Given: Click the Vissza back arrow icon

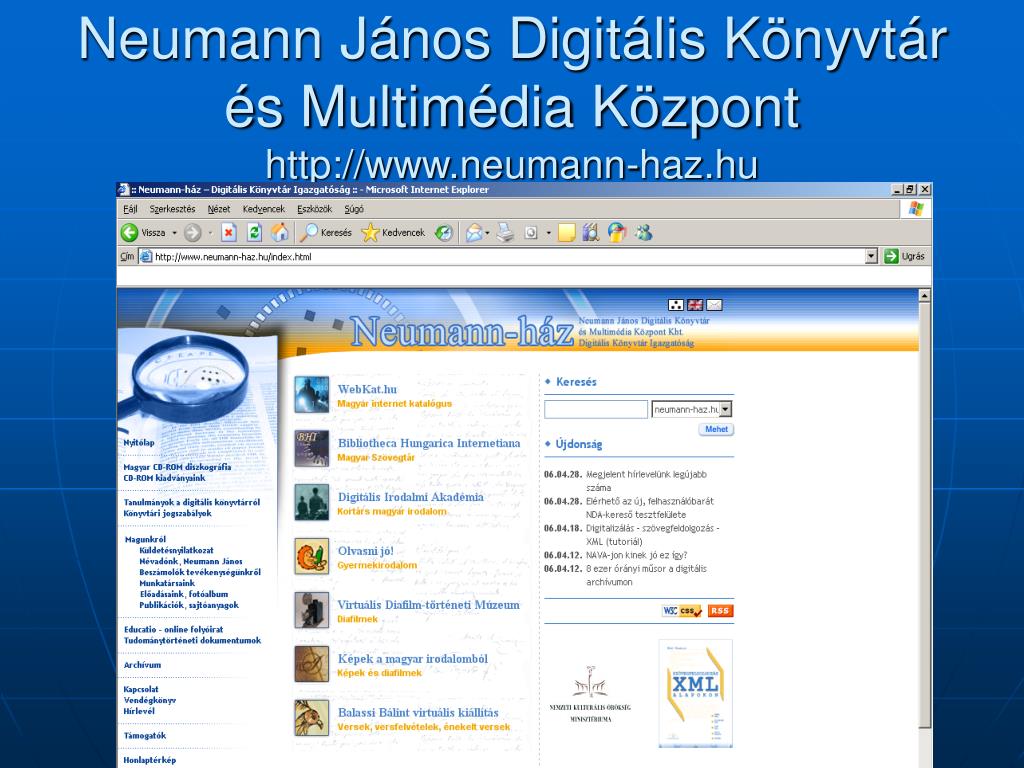Looking at the screenshot, I should (x=130, y=232).
